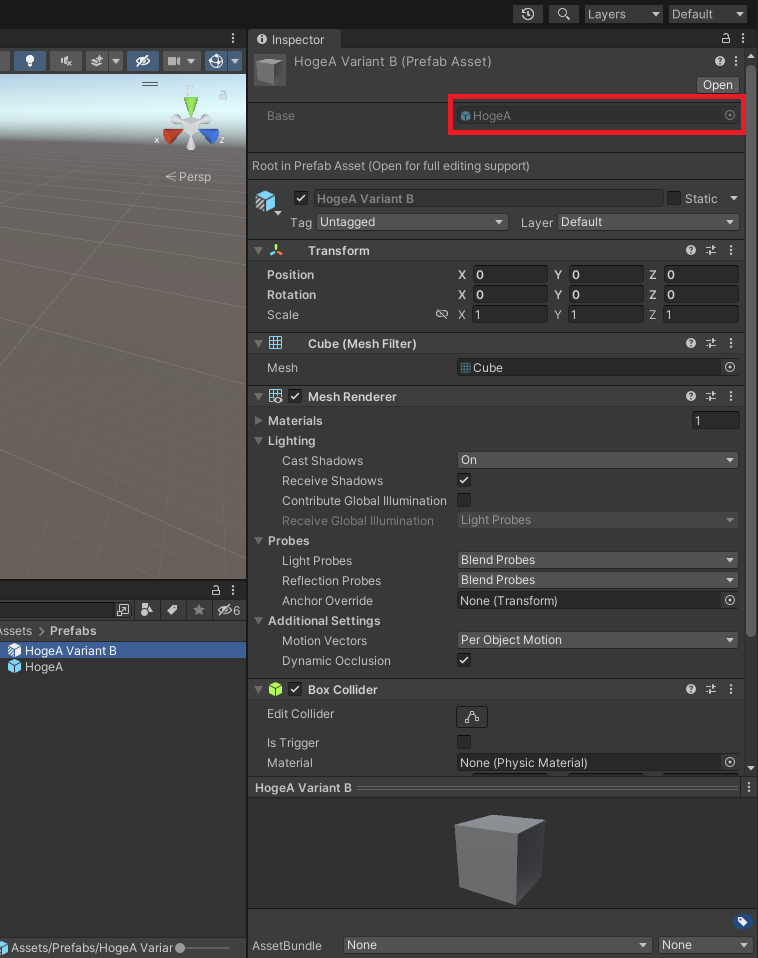Open Reflection Probes dropdown
This screenshot has height=958, width=758.
(x=597, y=580)
